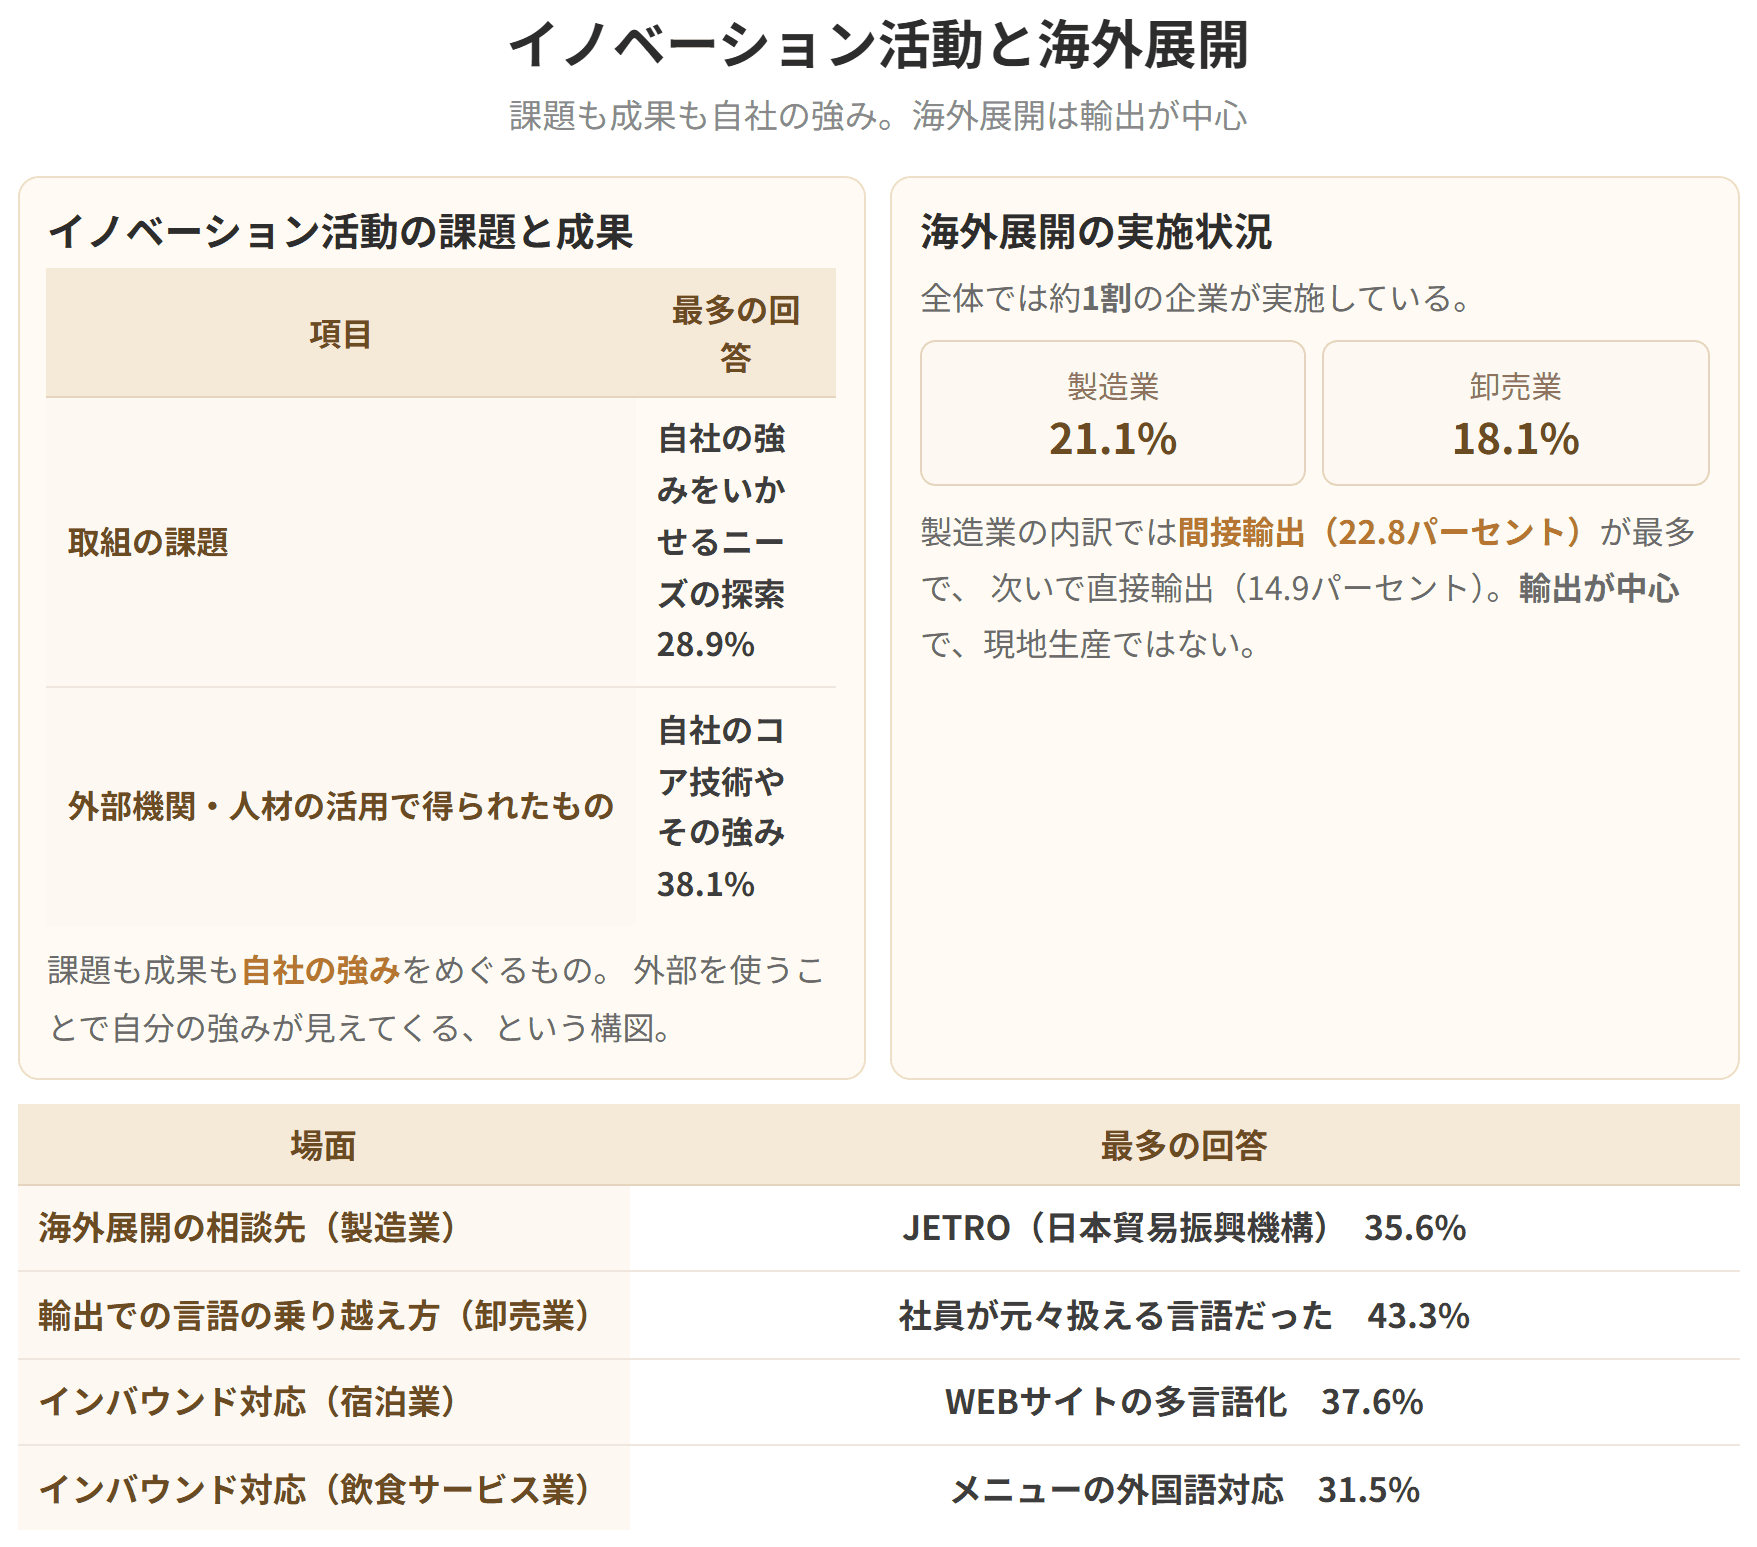Select the 製造業 21.1% stat card
The height and width of the screenshot is (1547, 1757).
(1112, 413)
